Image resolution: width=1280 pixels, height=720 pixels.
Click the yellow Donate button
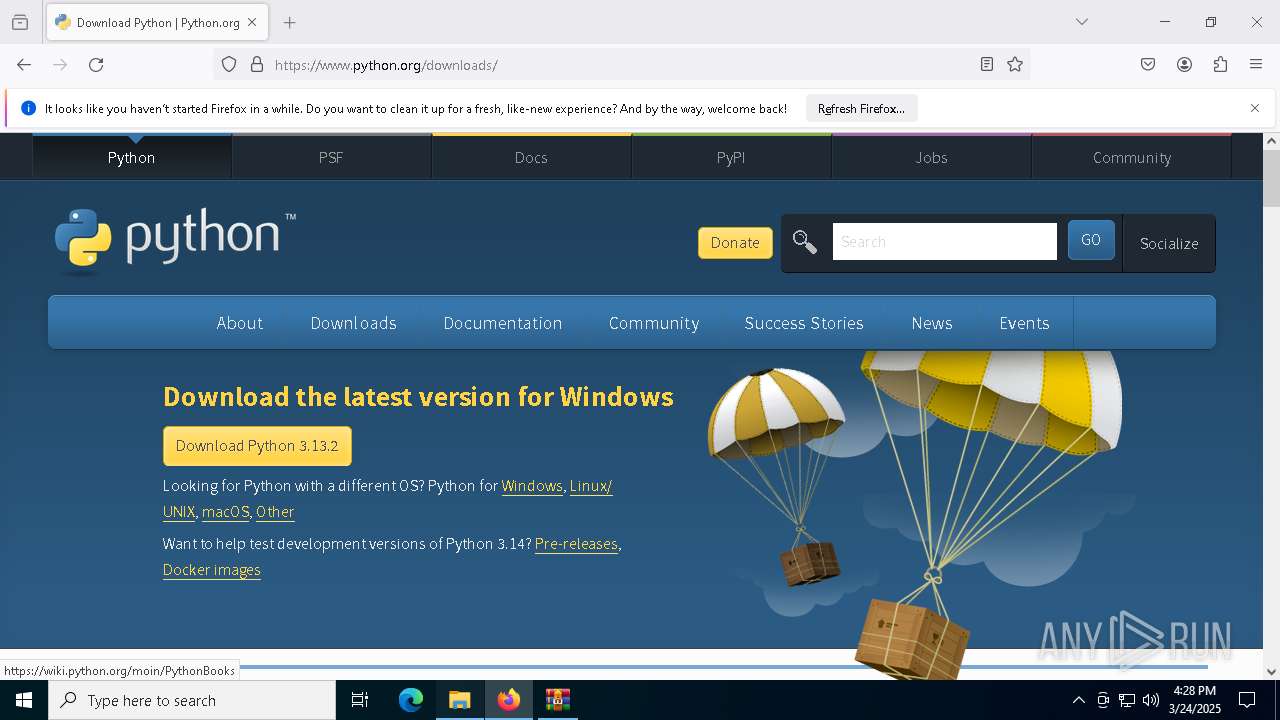pos(735,243)
